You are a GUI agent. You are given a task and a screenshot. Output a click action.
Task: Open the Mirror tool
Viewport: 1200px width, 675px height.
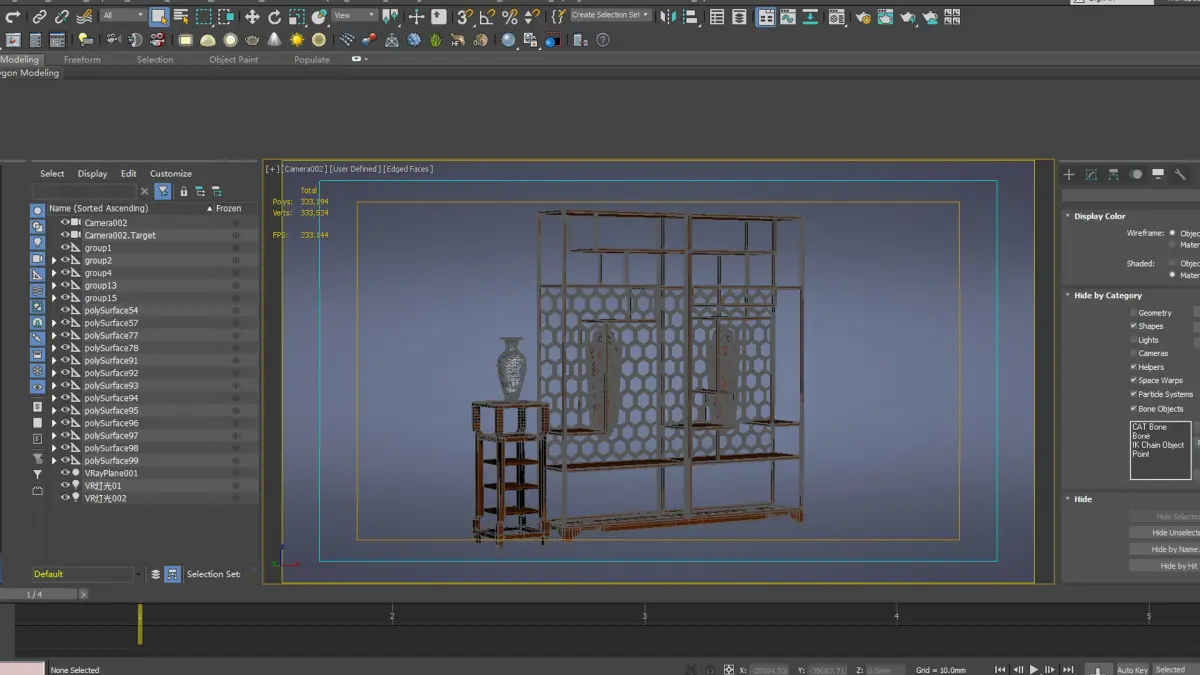tap(668, 17)
